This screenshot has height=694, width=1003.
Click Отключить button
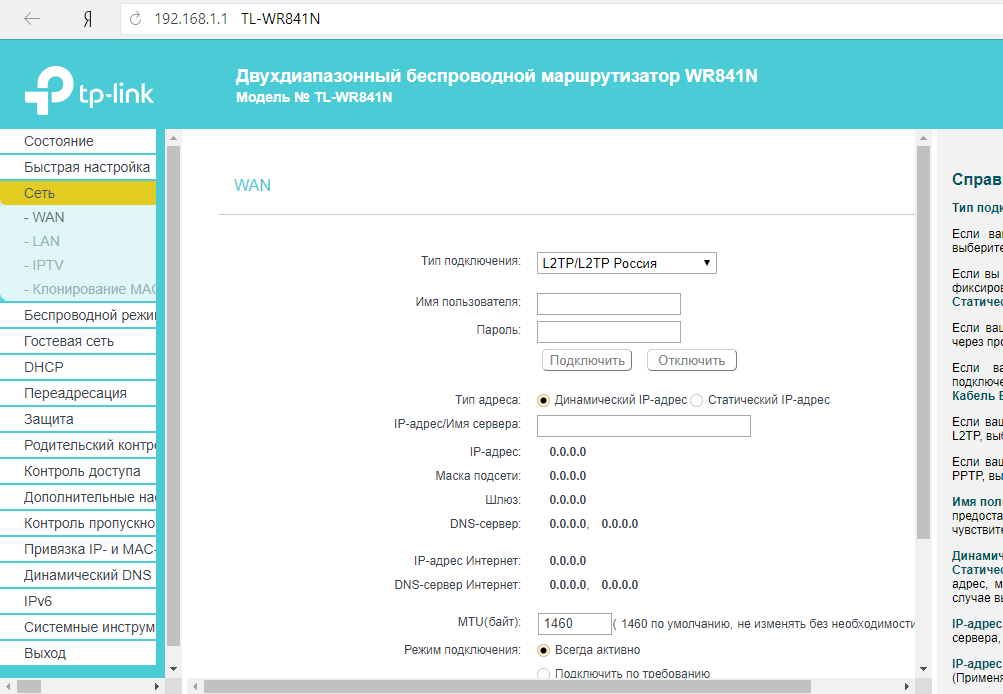pos(691,360)
